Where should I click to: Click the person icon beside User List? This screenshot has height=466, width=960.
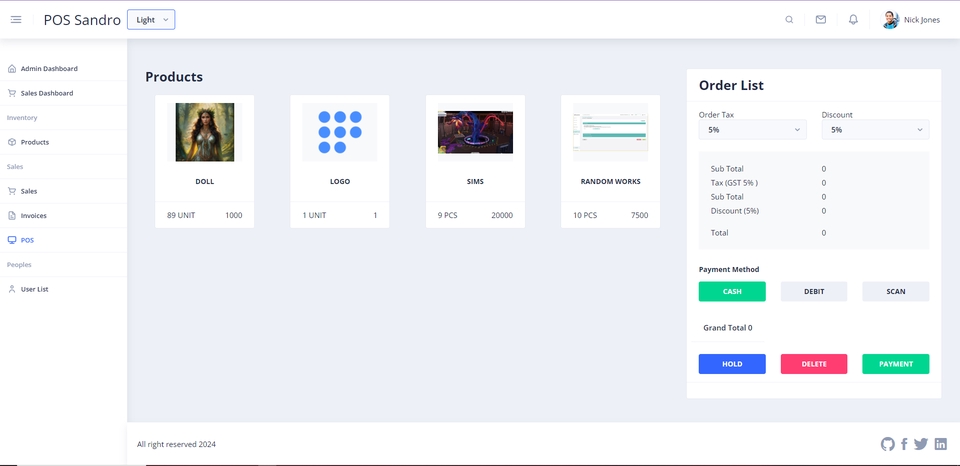(x=12, y=289)
